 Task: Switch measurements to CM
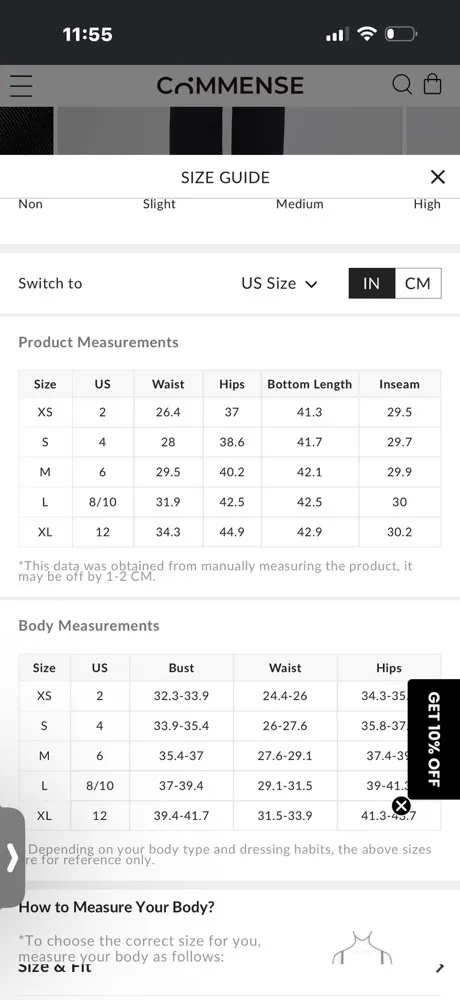418,283
